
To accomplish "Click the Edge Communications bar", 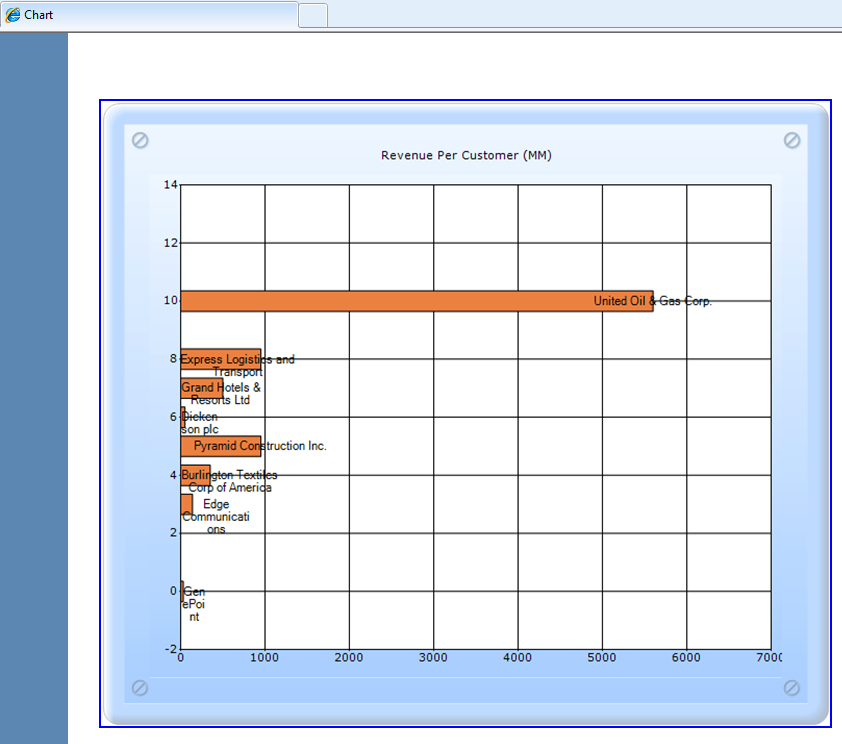I will [186, 505].
